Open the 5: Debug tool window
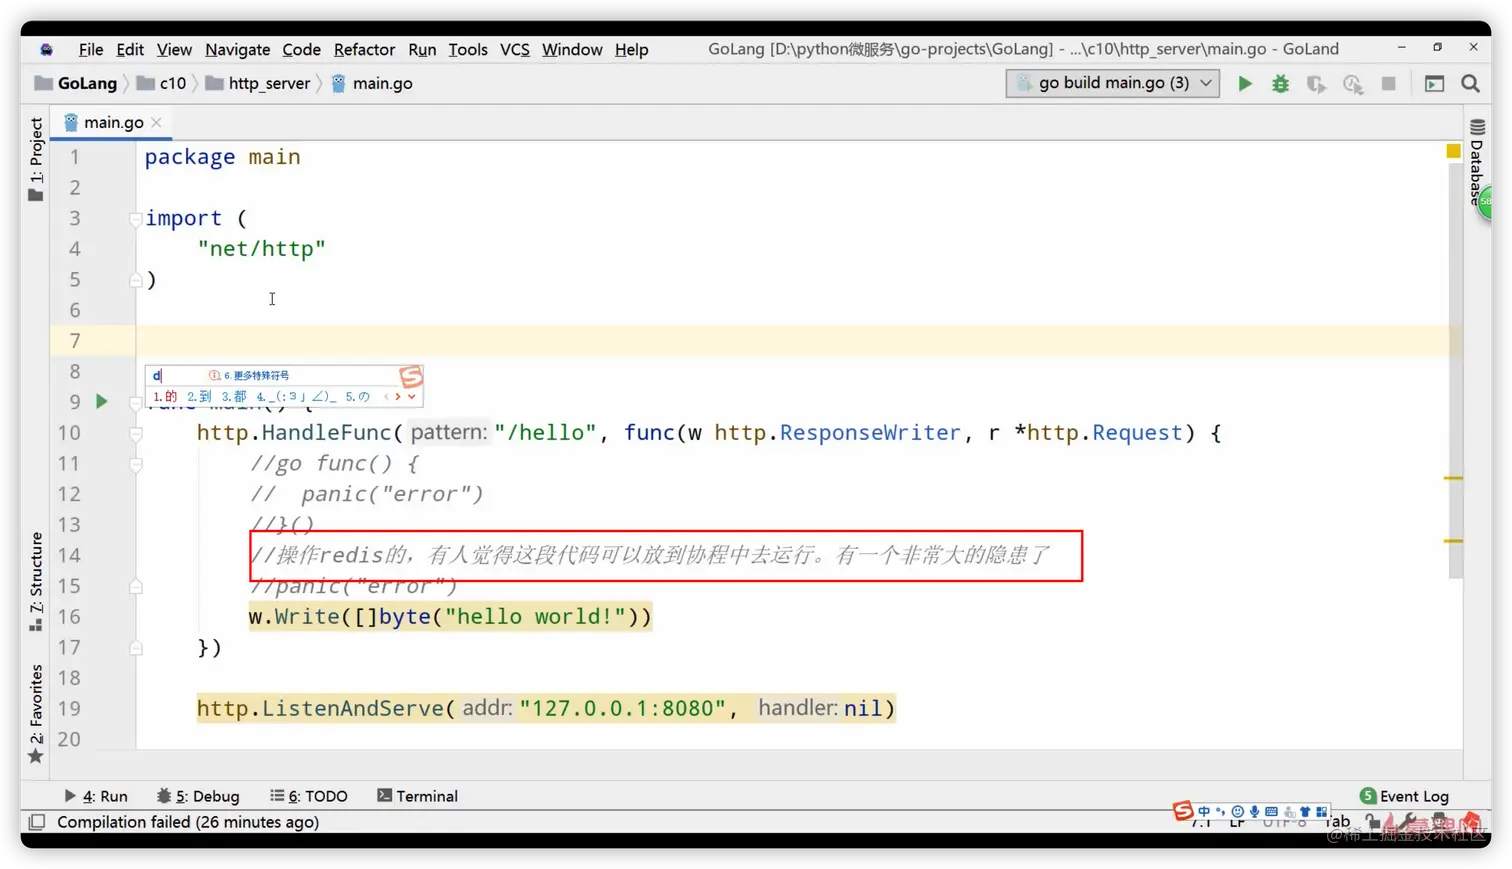Viewport: 1512px width, 869px height. (x=198, y=796)
